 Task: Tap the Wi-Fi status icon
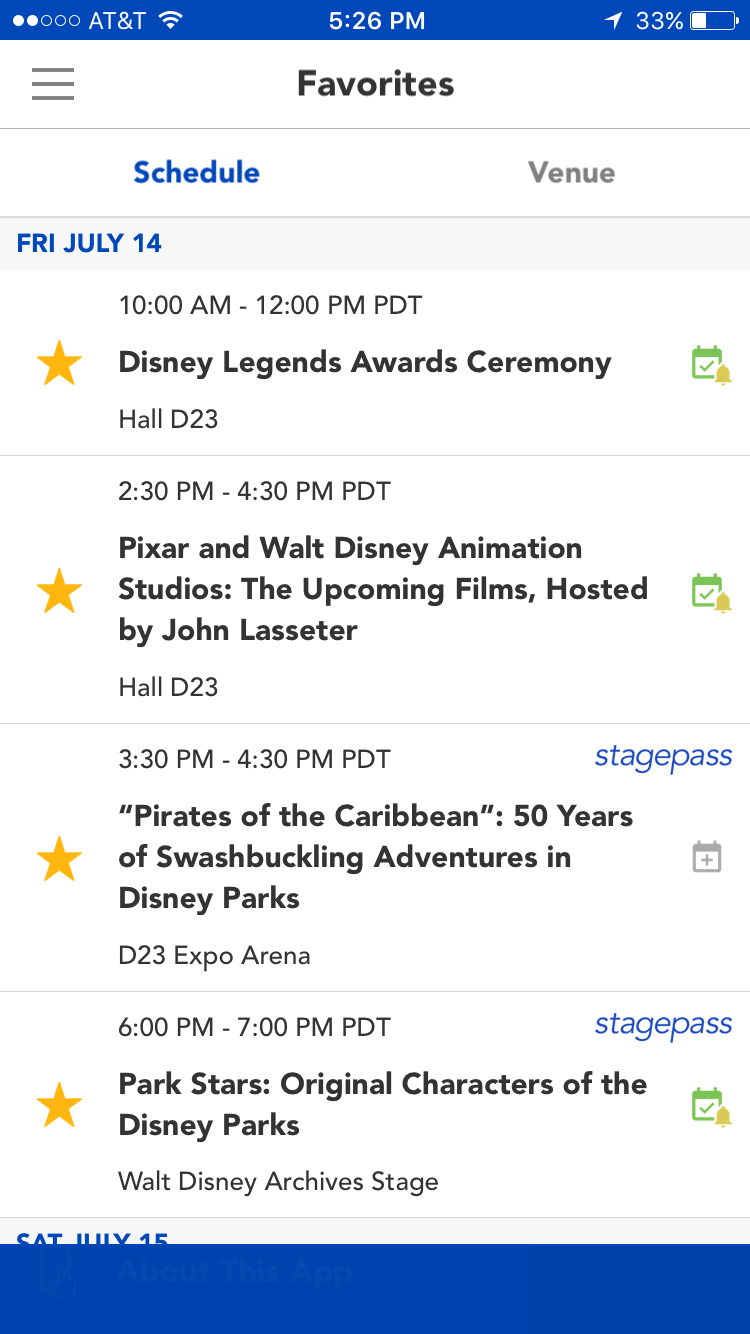pos(170,20)
